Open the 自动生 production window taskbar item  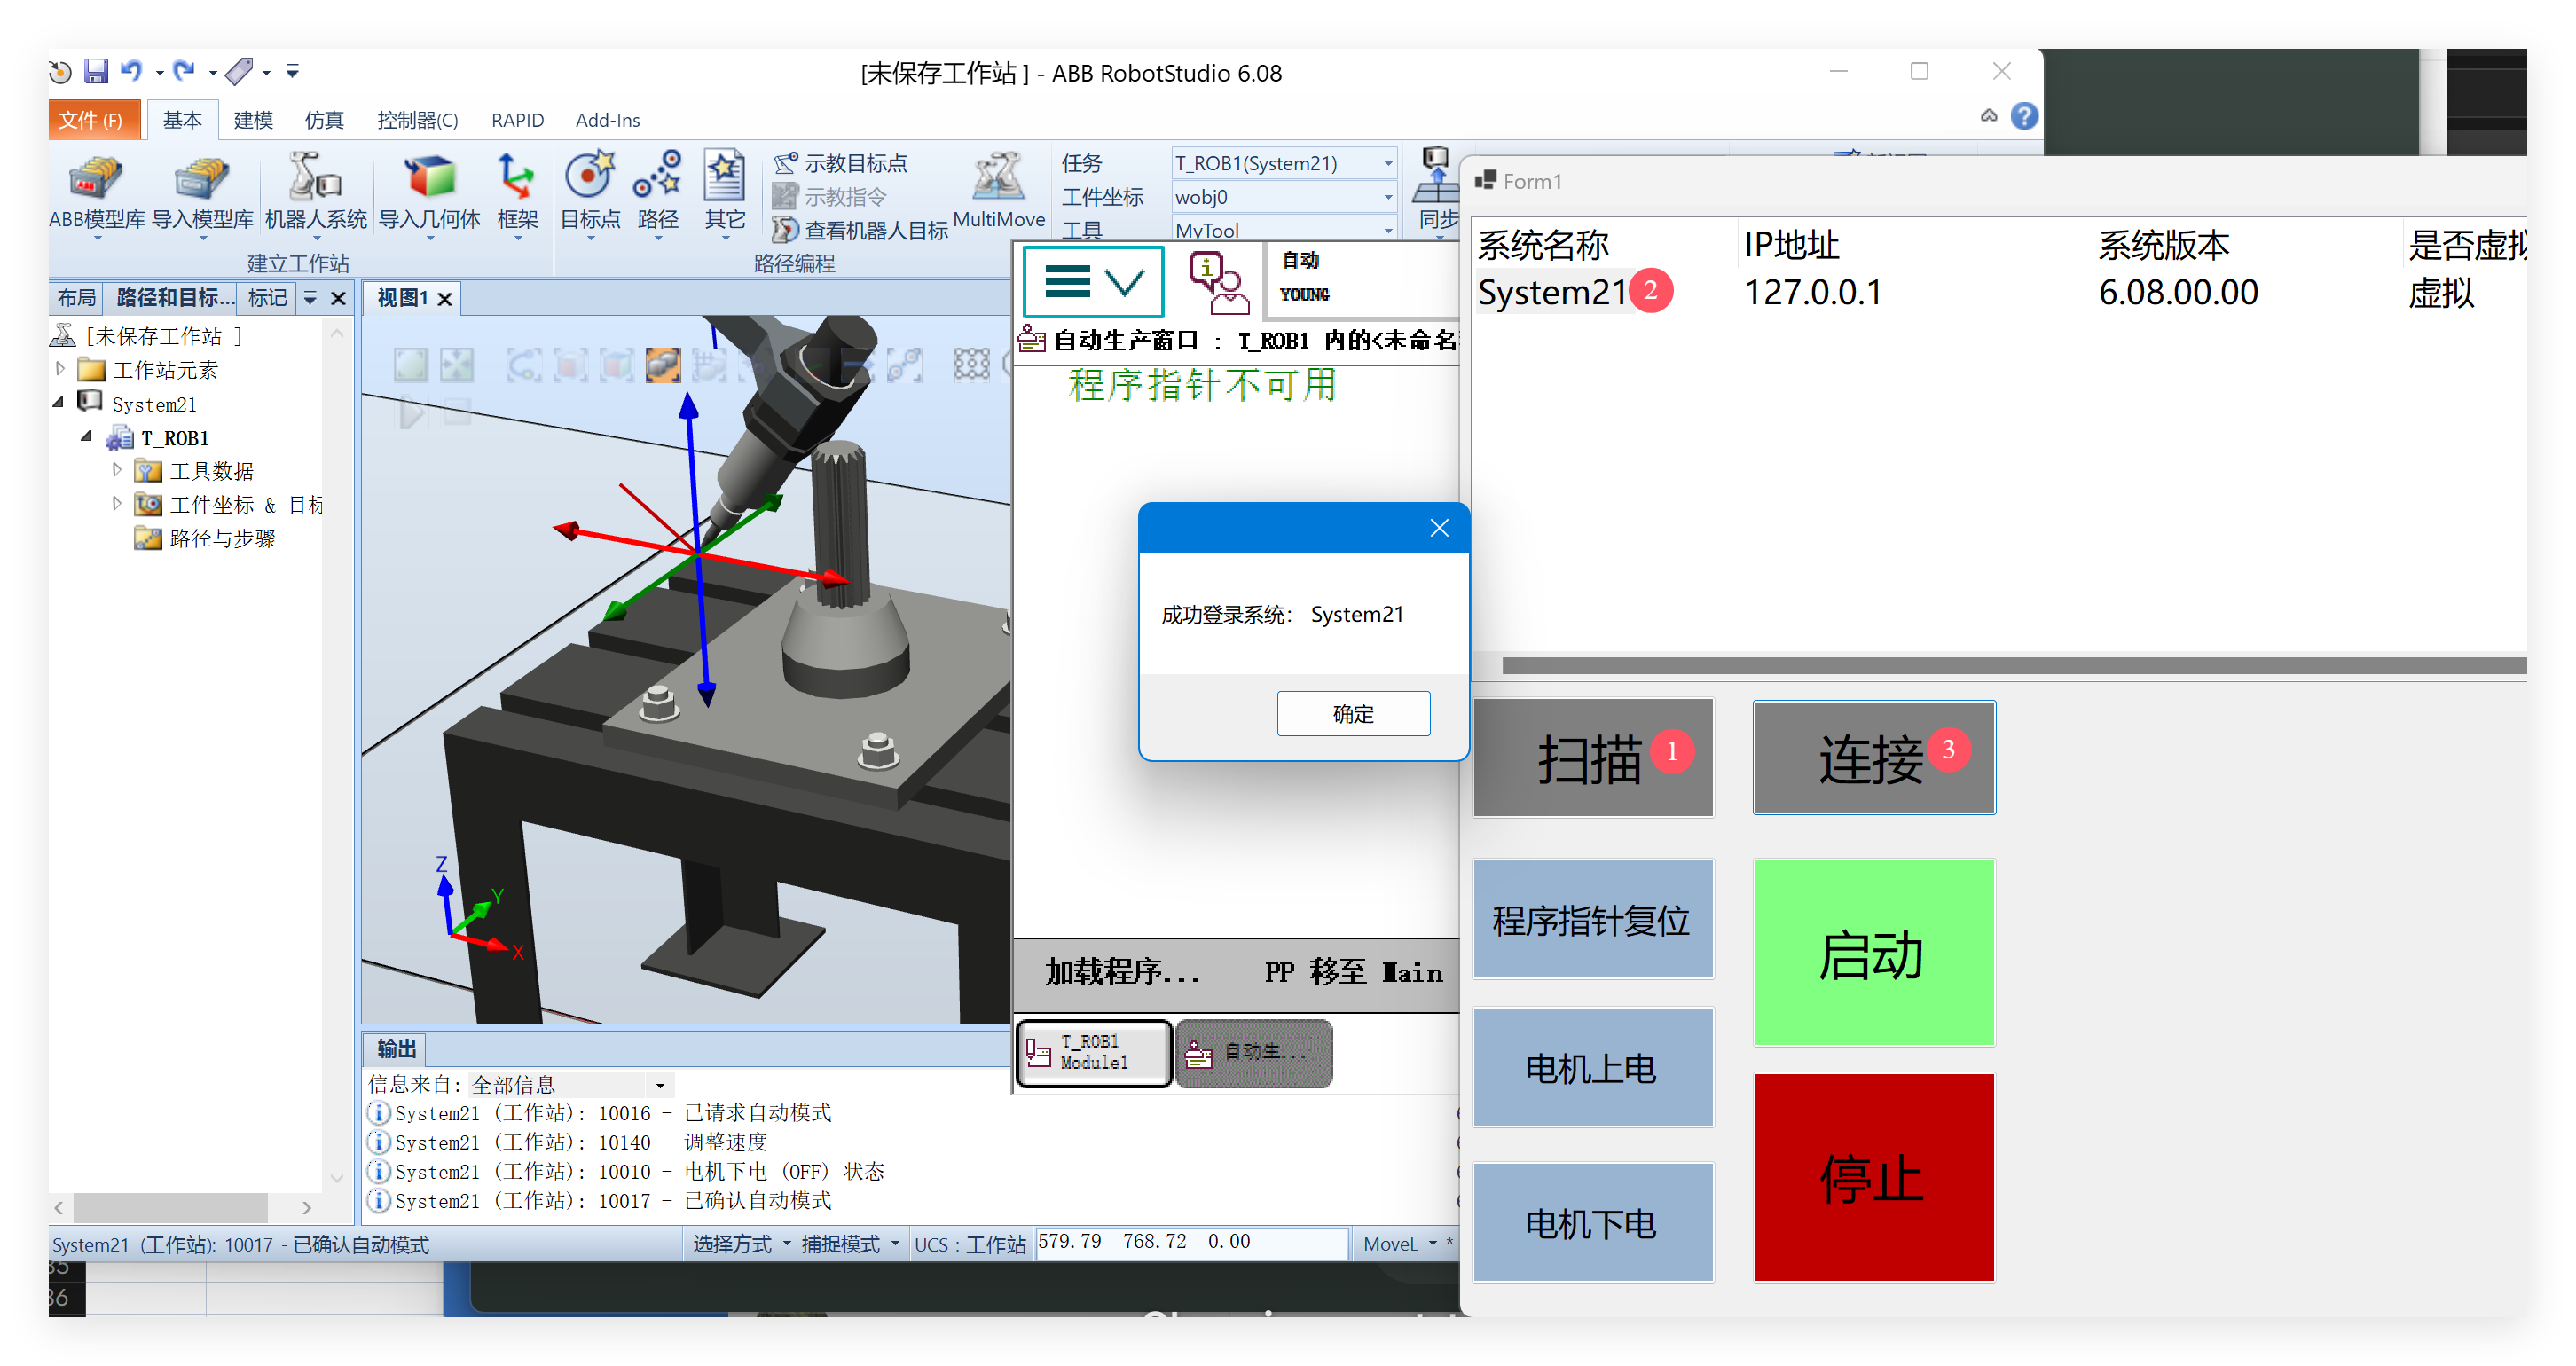1253,1052
